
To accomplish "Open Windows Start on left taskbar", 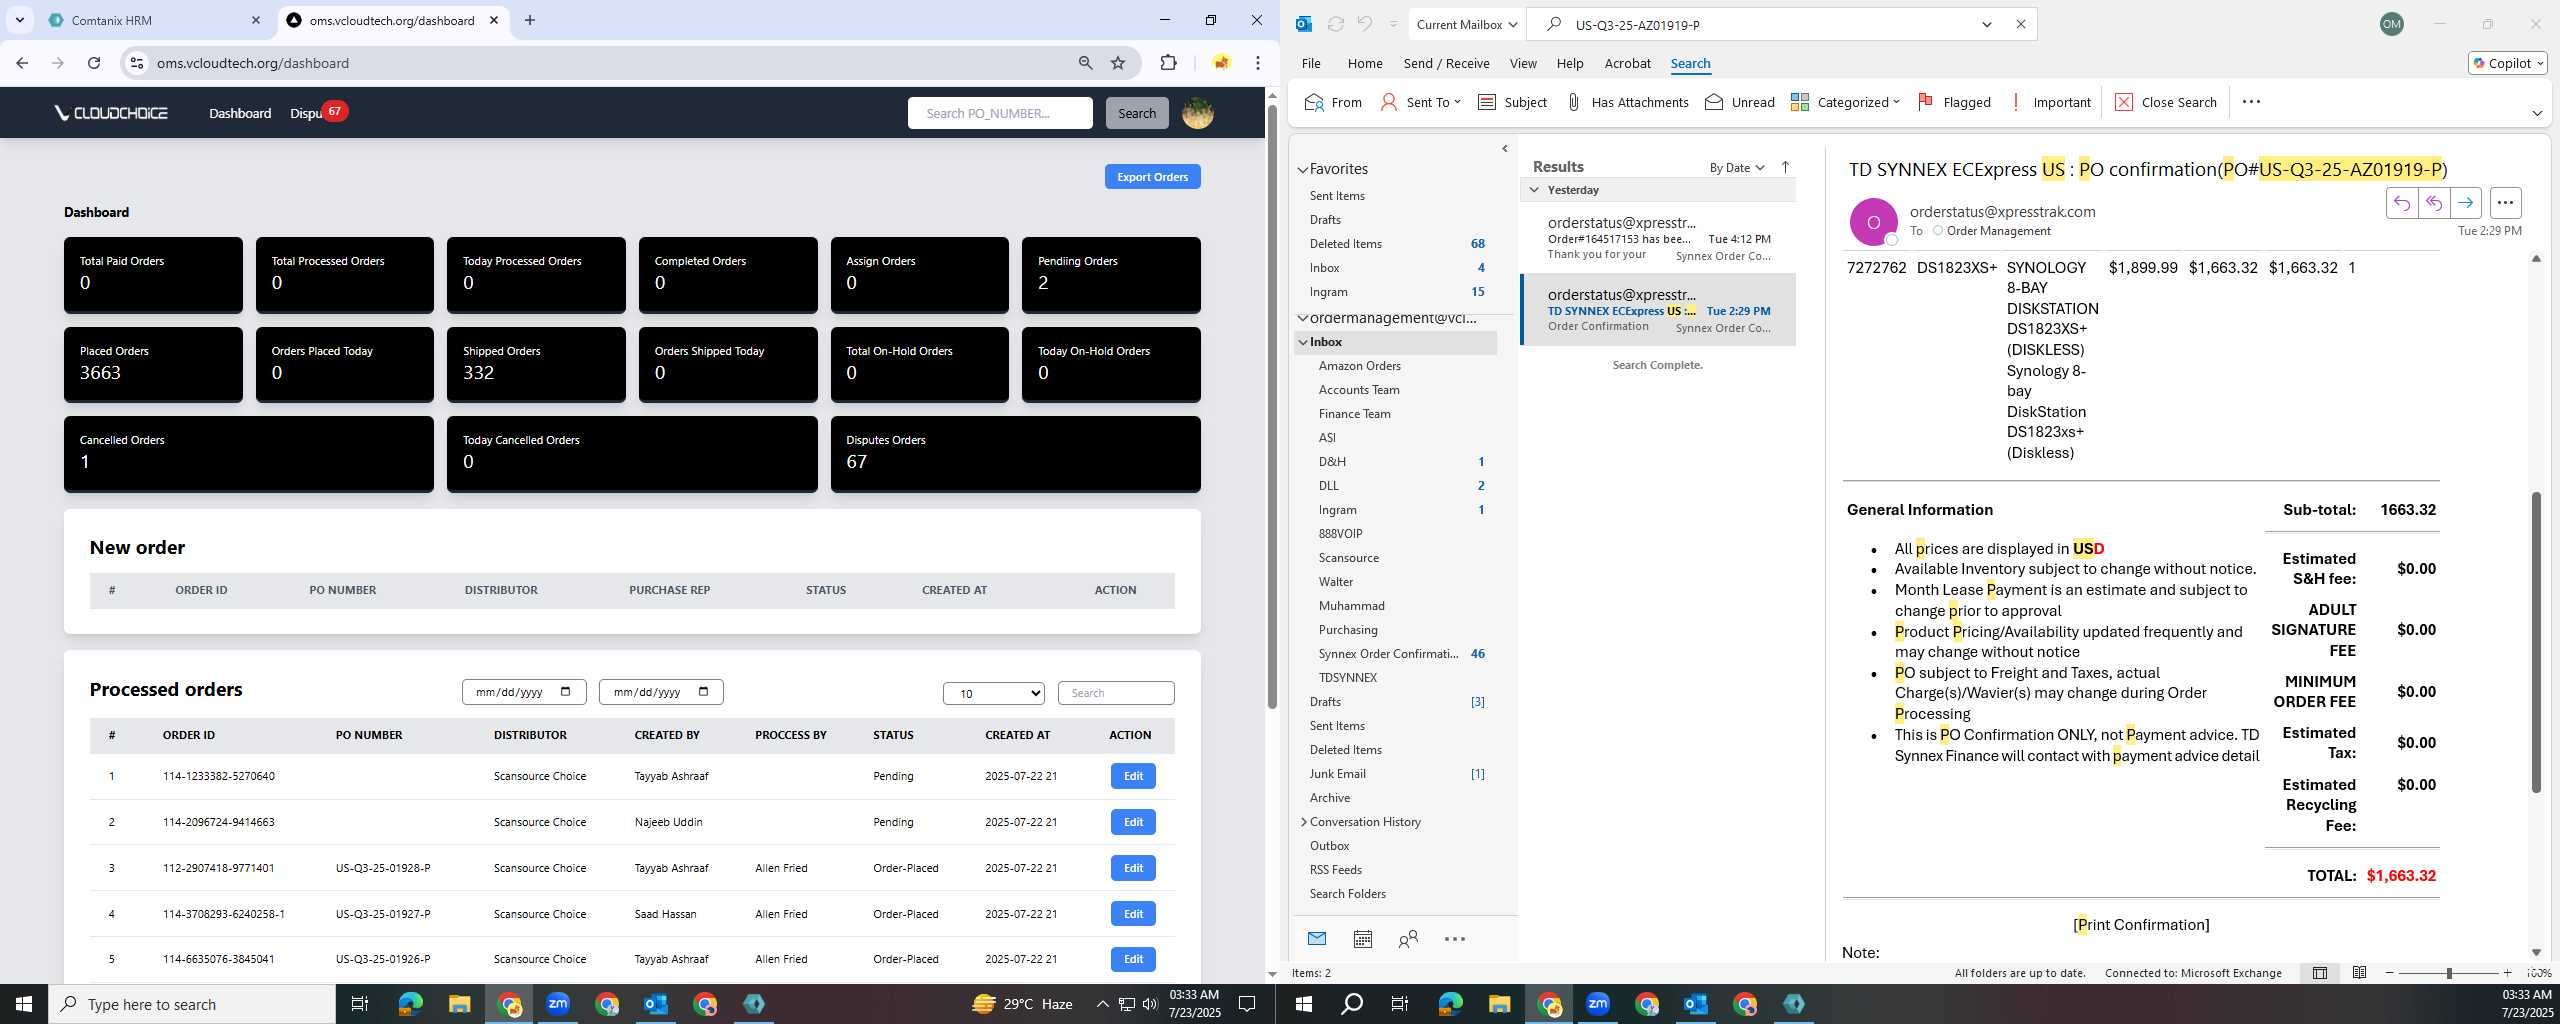I will click(24, 1004).
